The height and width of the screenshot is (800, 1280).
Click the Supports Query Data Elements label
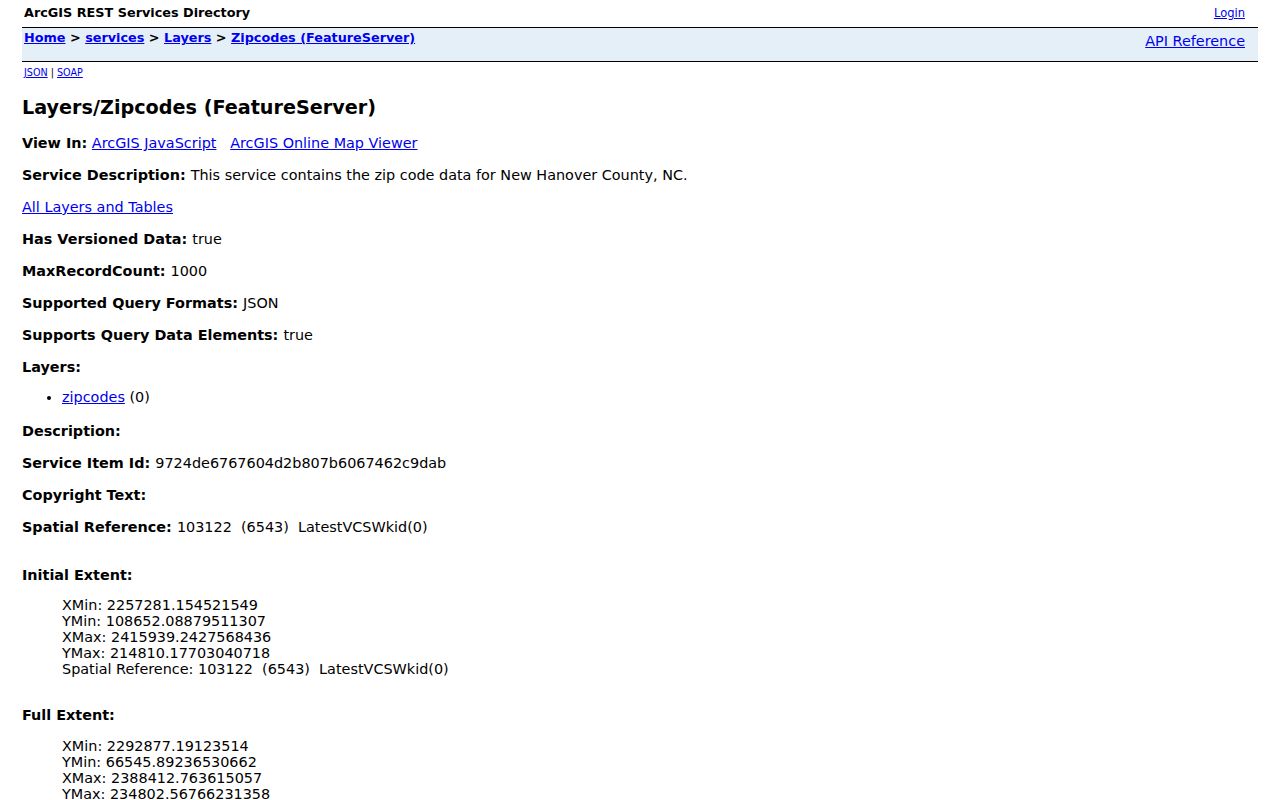150,335
